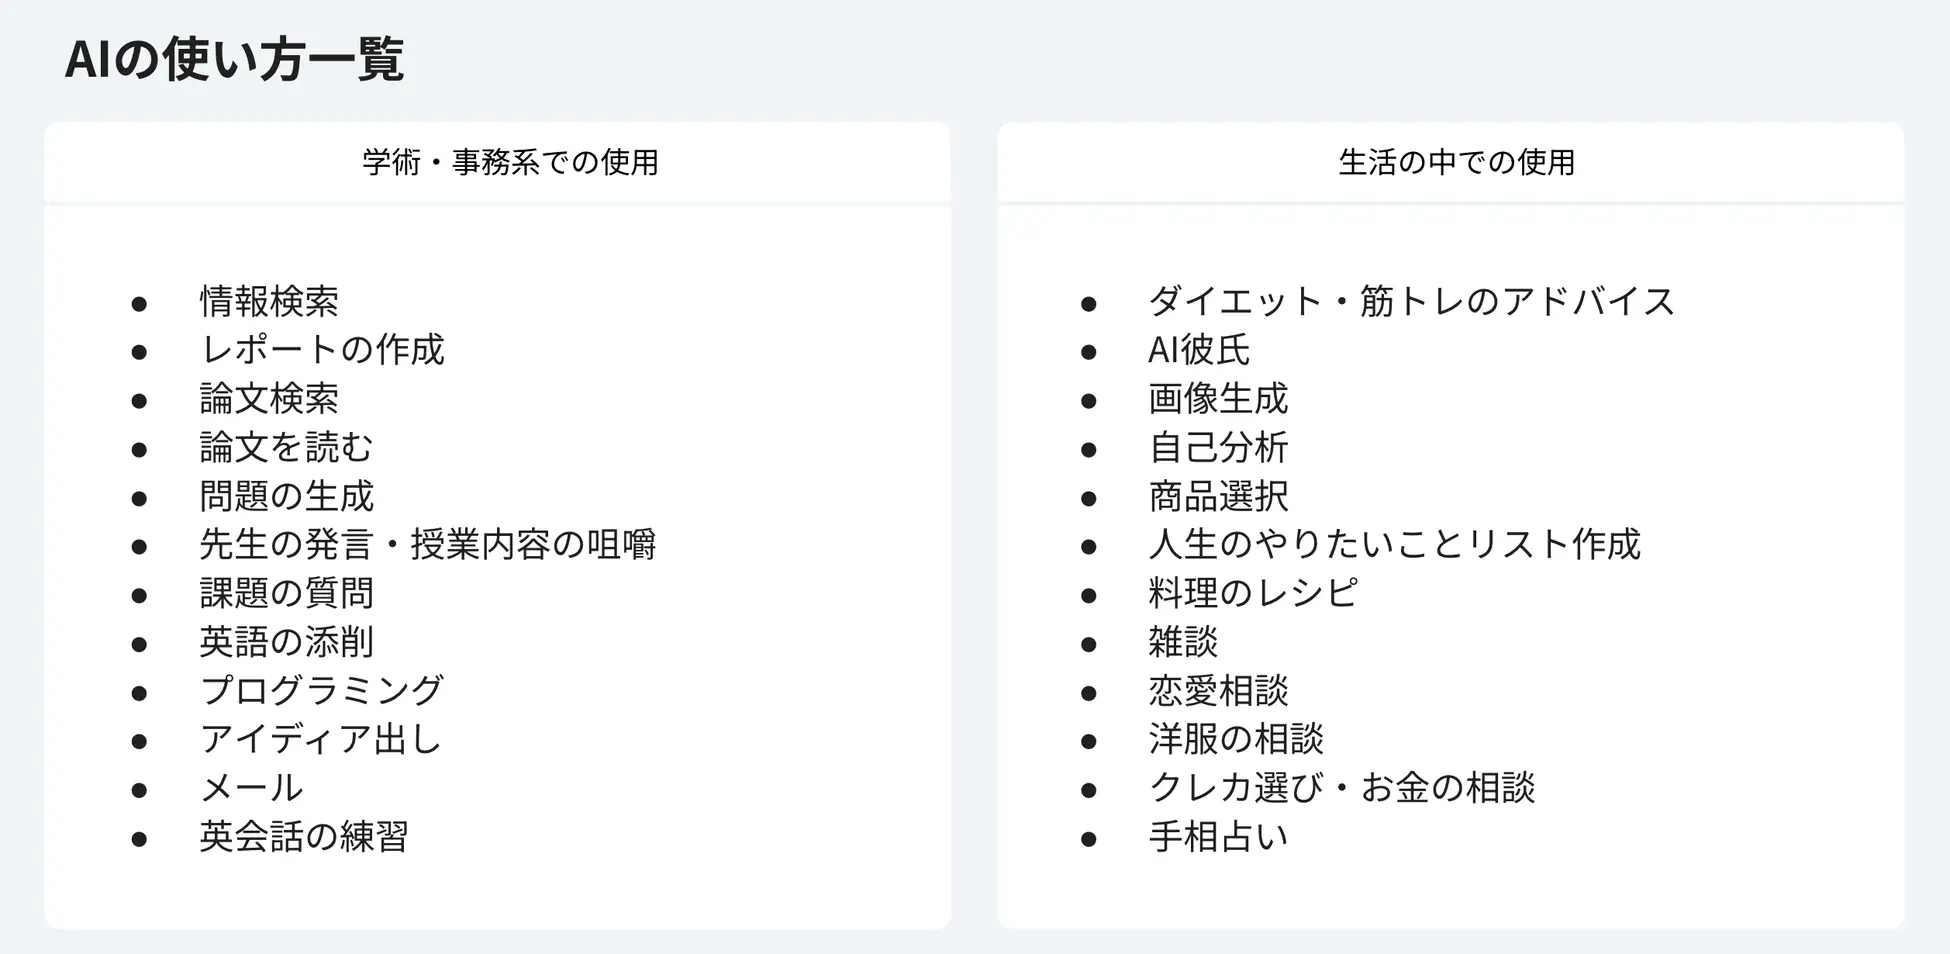
Task: Click "先生の発言・授業内容の咀嚼" item
Action: (428, 544)
